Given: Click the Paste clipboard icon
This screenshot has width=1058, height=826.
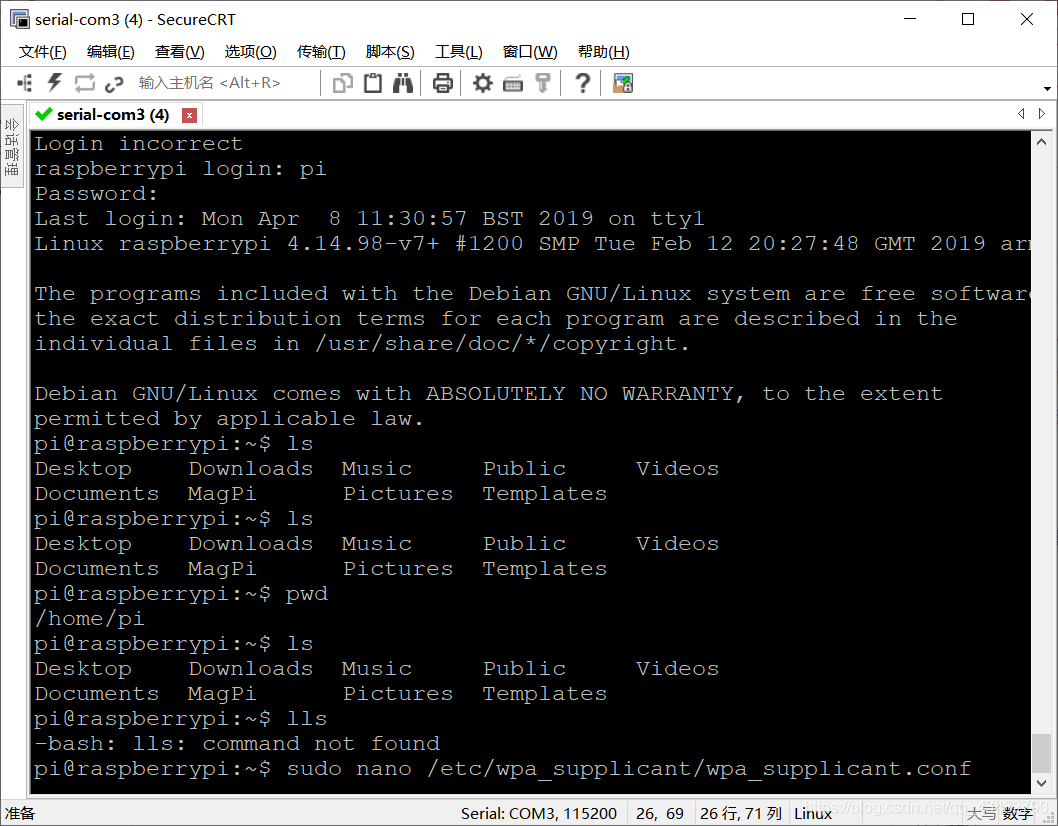Looking at the screenshot, I should coord(372,83).
